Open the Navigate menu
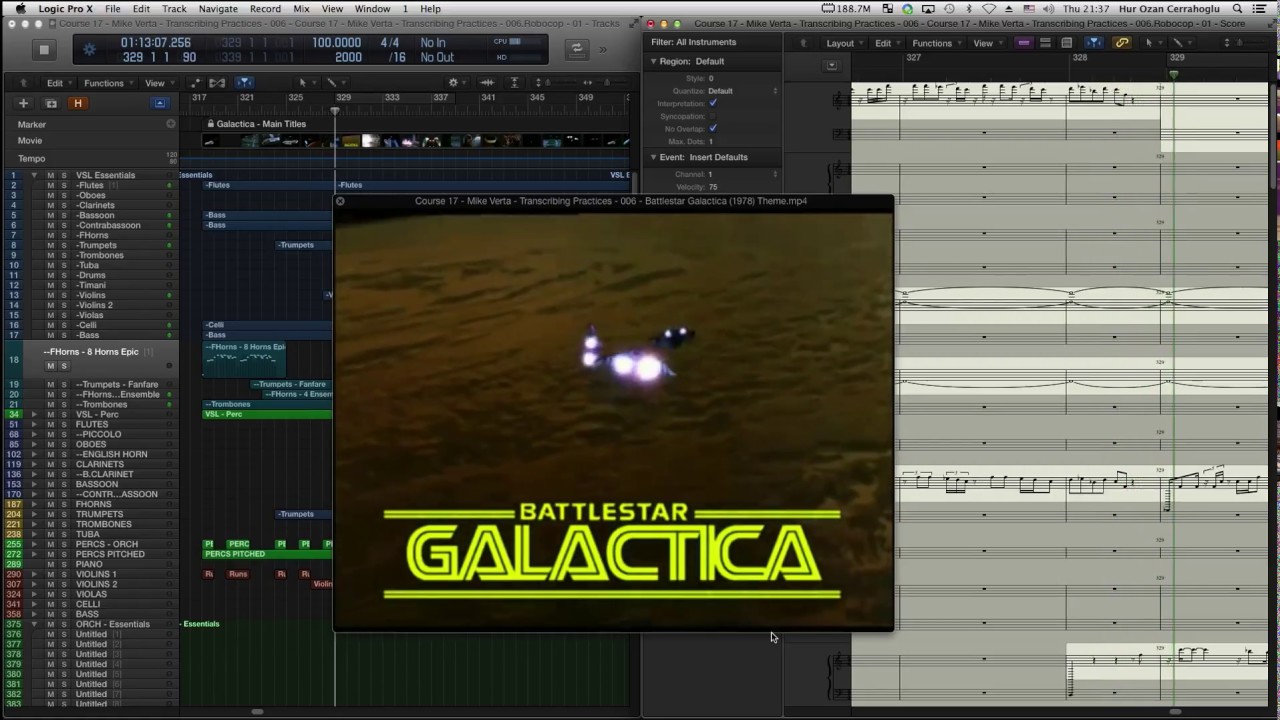The image size is (1280, 720). 218,9
